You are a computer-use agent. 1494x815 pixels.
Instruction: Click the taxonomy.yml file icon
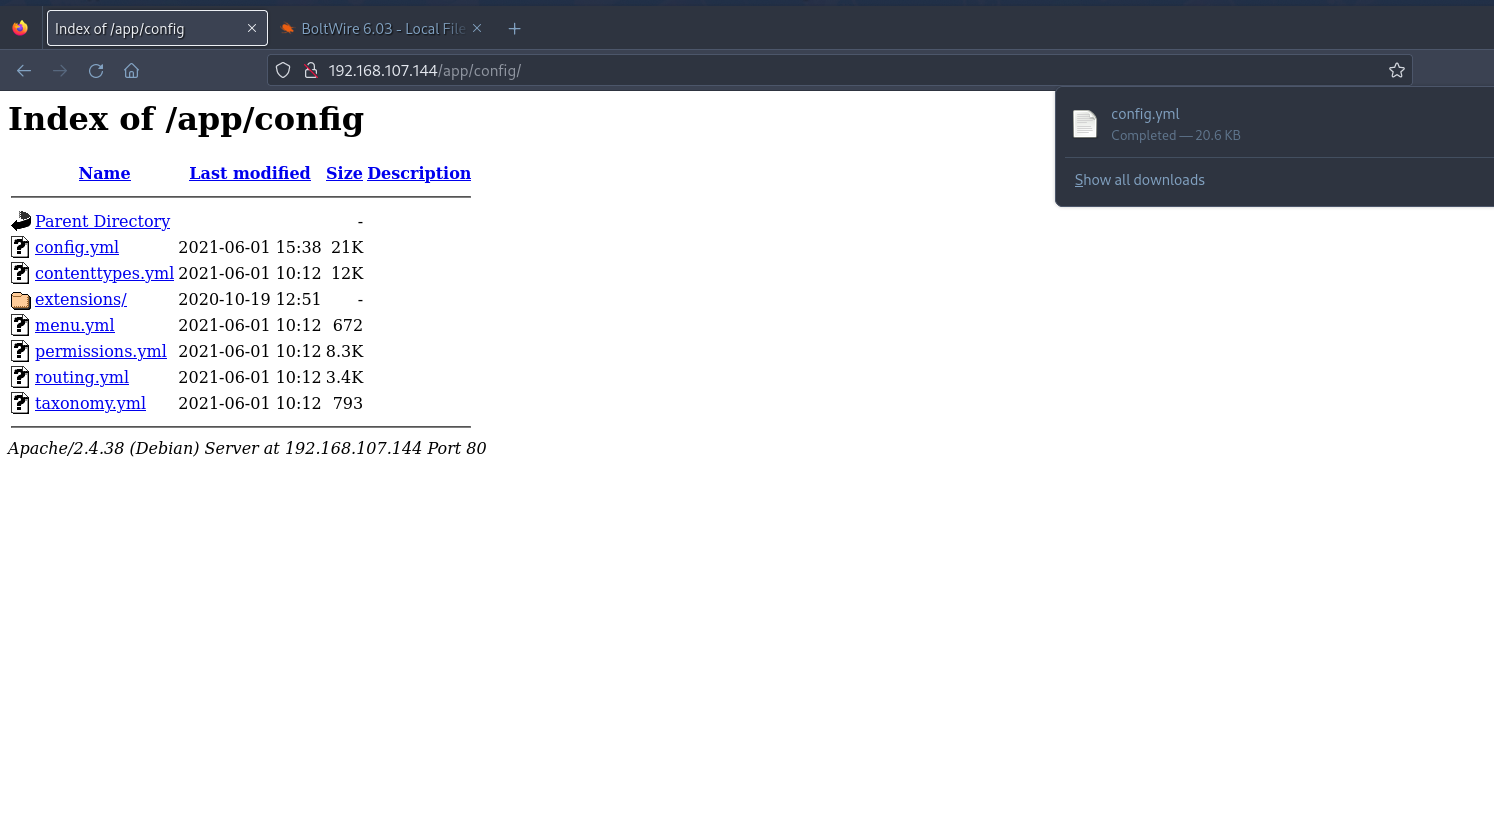point(21,403)
